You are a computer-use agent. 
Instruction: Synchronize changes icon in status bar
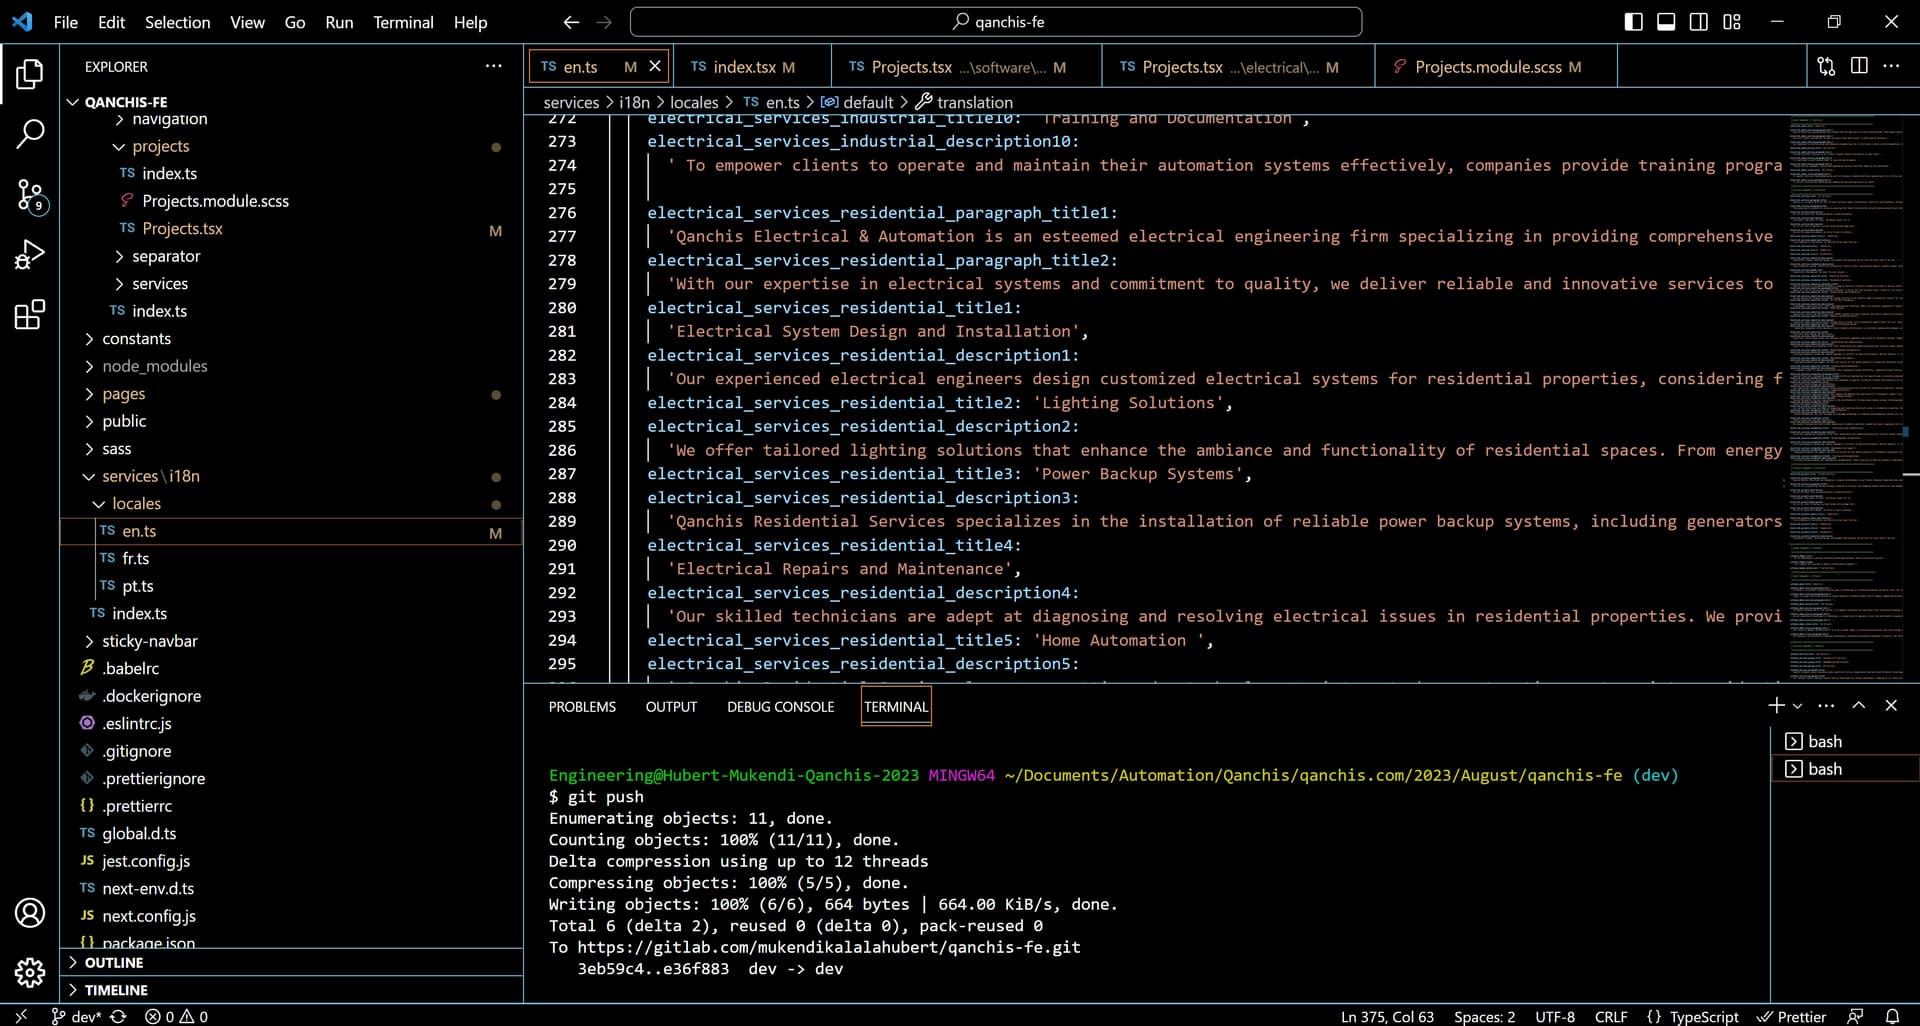pyautogui.click(x=118, y=1016)
